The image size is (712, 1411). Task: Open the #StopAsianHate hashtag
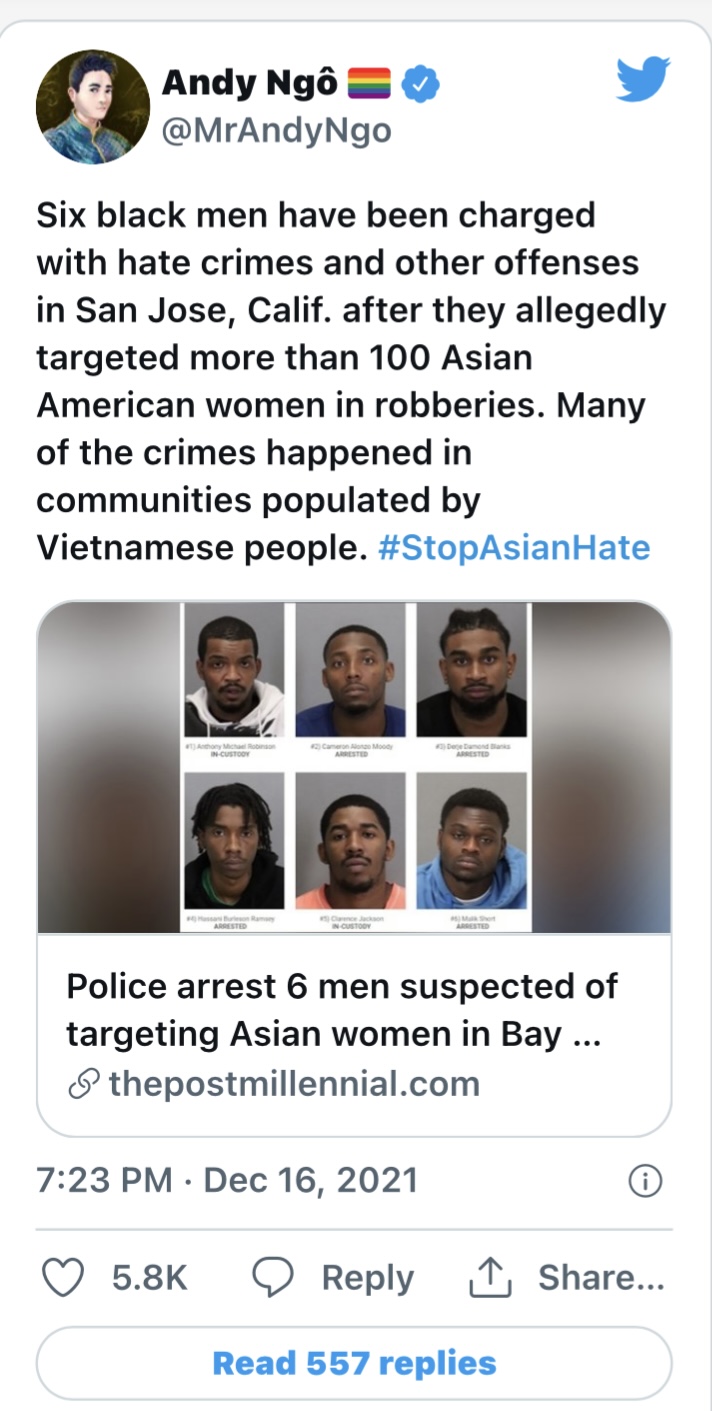[x=514, y=548]
